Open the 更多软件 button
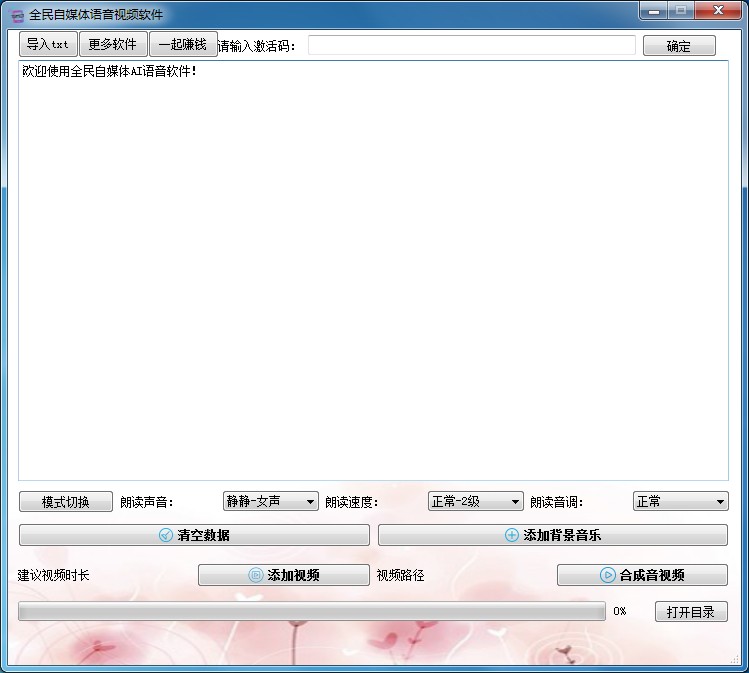 tap(113, 44)
